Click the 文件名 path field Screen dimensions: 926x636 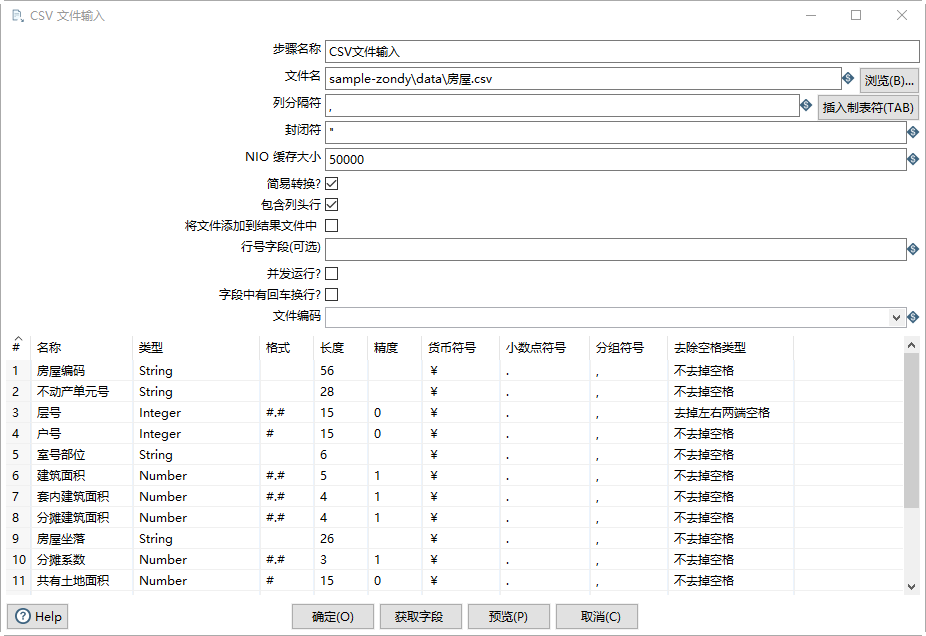[x=583, y=79]
